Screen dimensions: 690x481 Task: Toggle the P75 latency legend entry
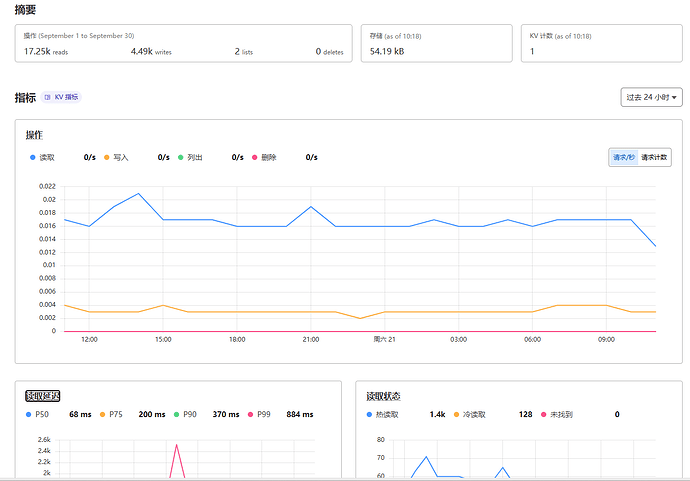point(111,415)
